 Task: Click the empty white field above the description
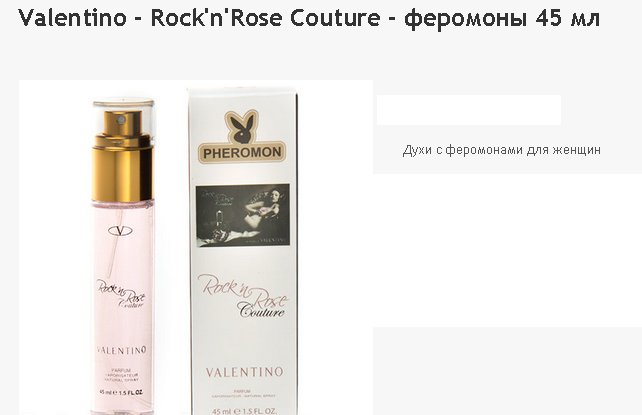(x=469, y=110)
